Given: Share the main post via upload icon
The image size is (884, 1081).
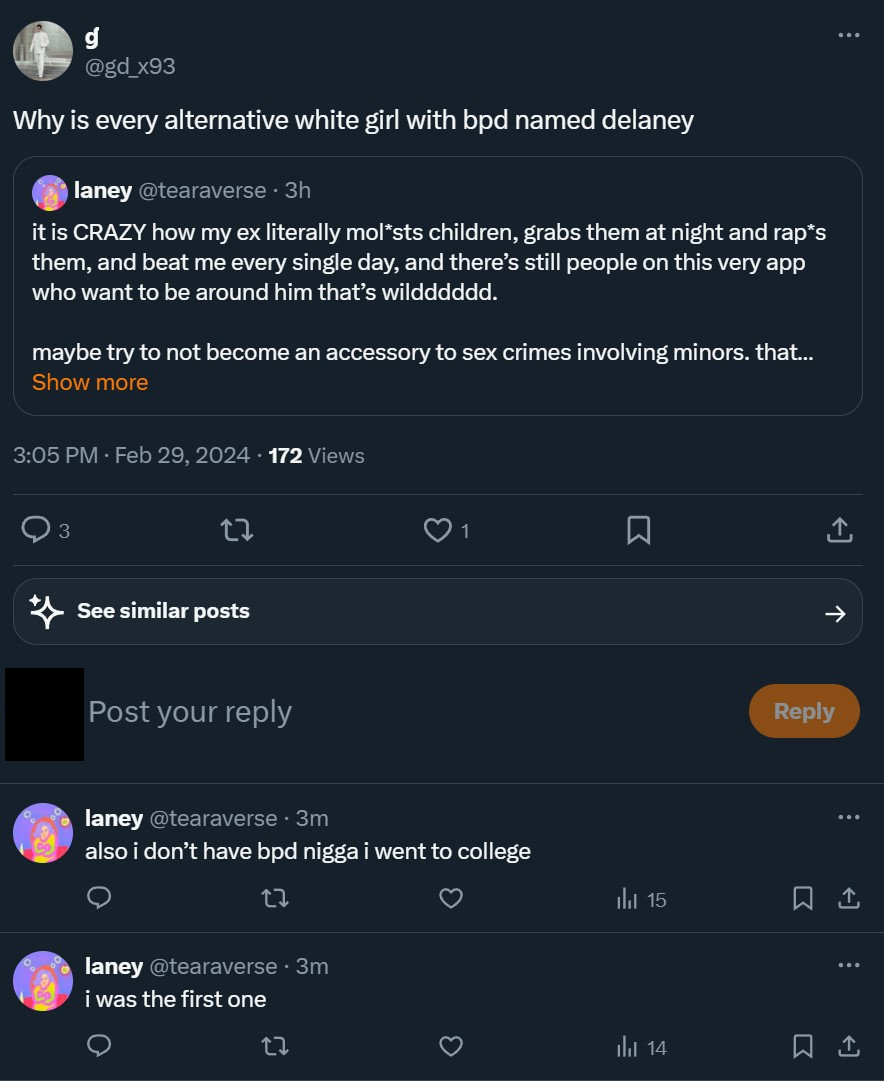Looking at the screenshot, I should (x=840, y=530).
